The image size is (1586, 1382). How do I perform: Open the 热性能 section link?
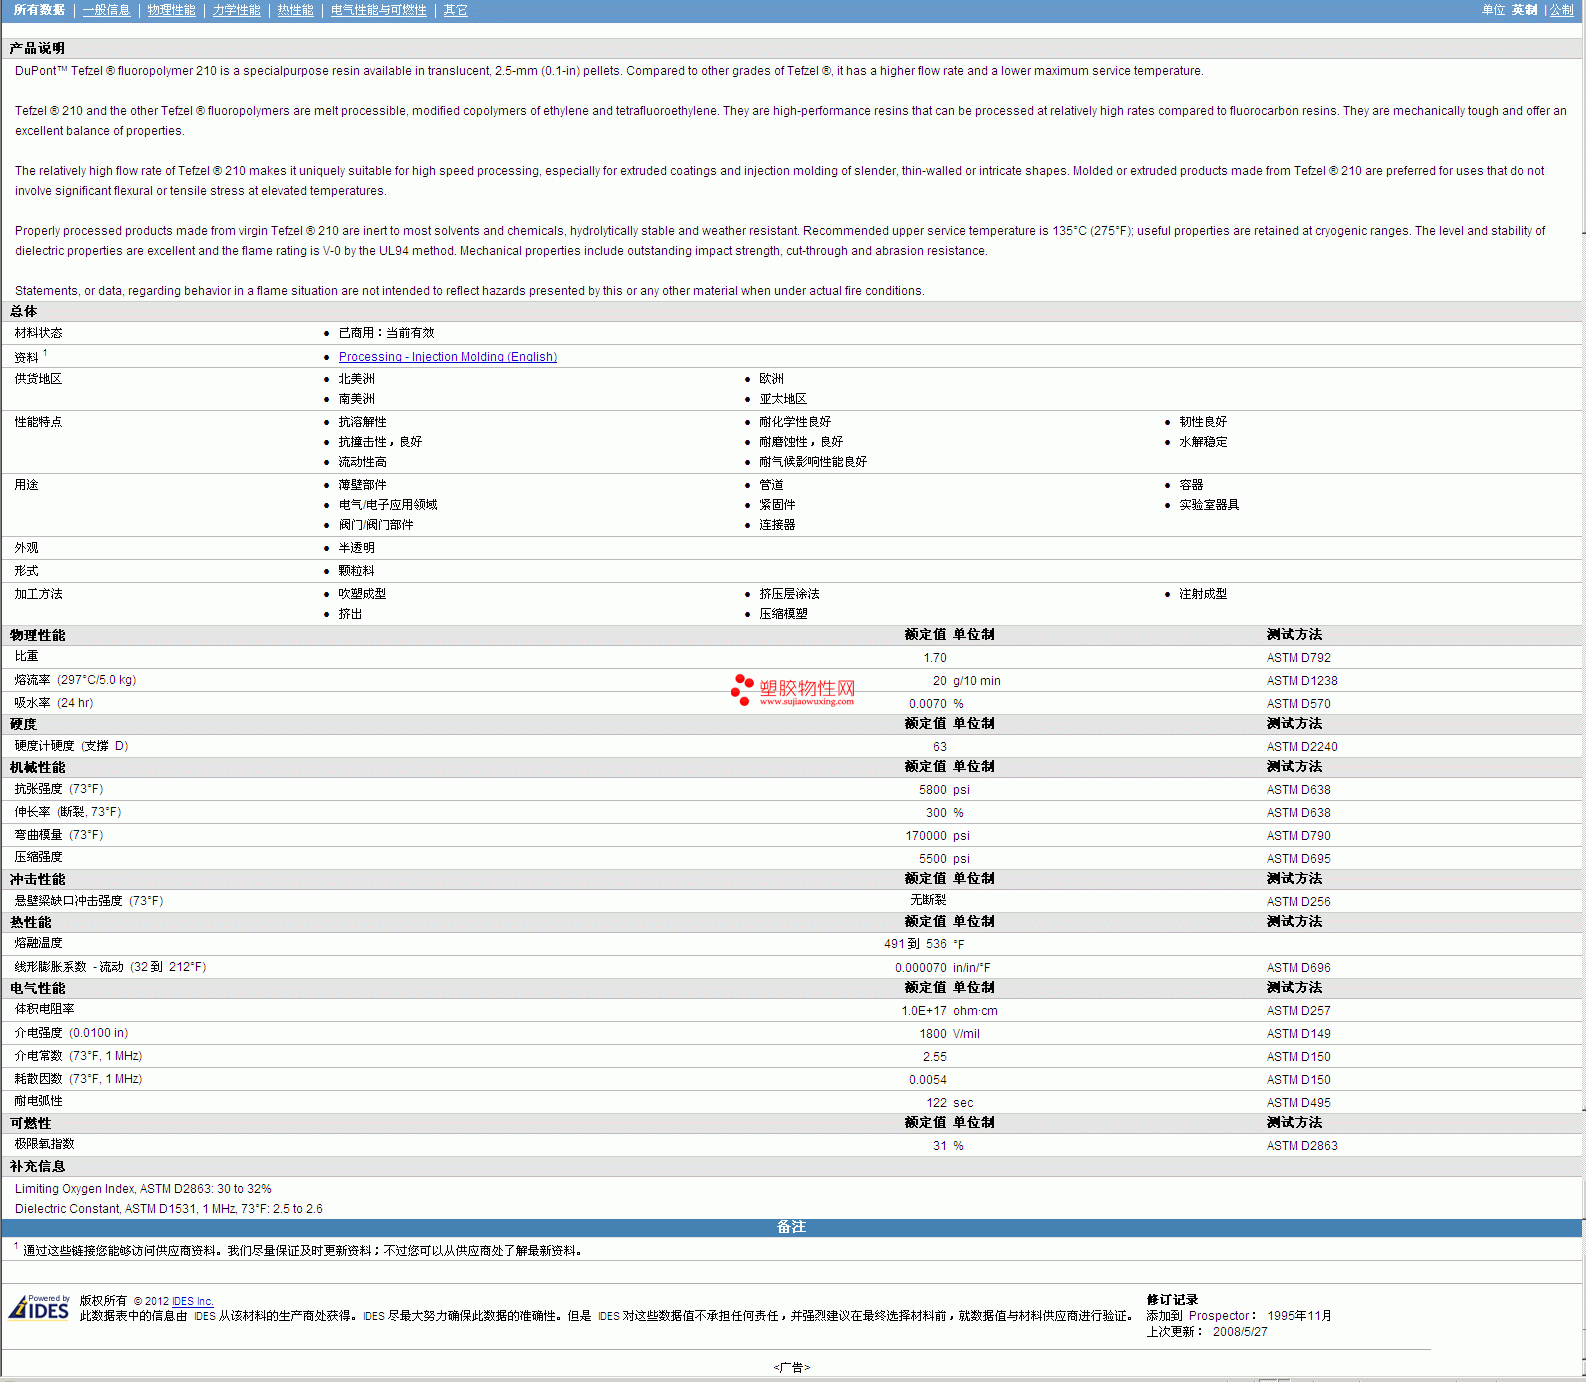(295, 10)
